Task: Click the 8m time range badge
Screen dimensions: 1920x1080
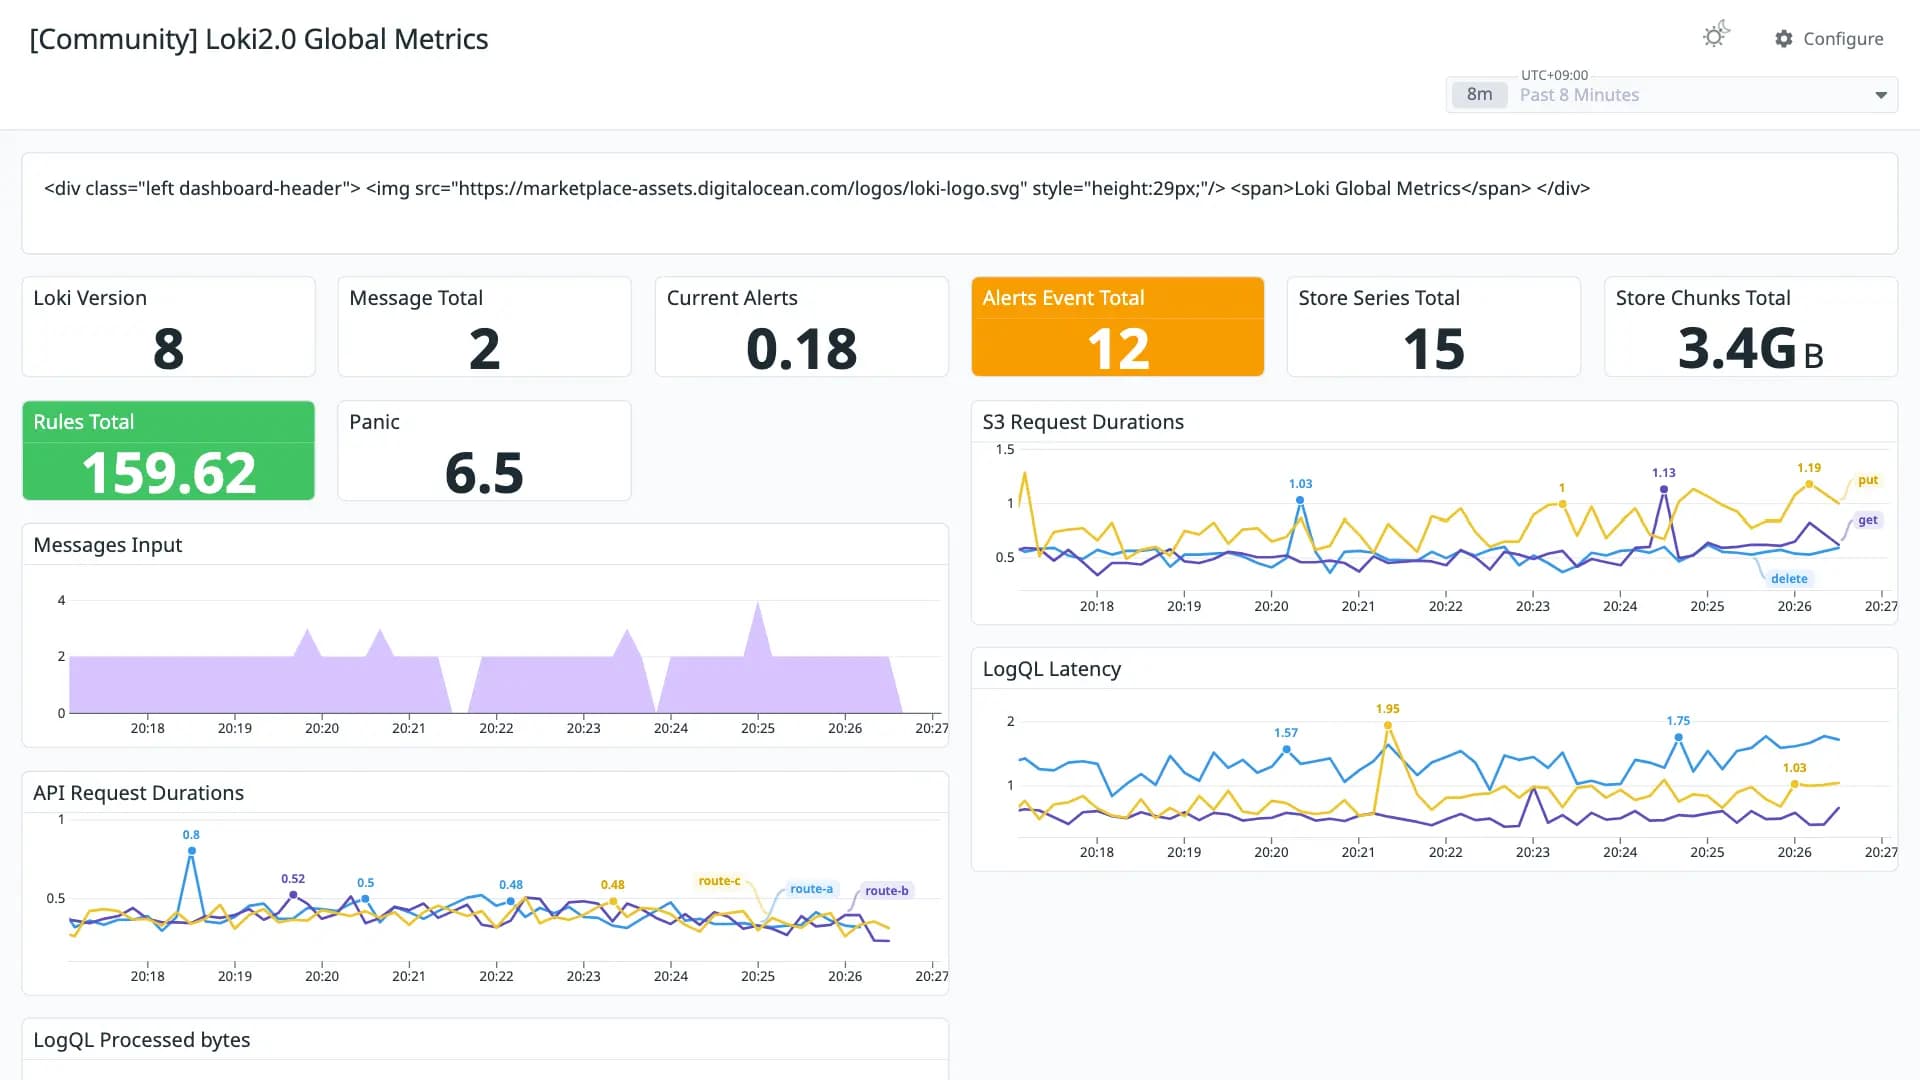Action: click(1479, 95)
